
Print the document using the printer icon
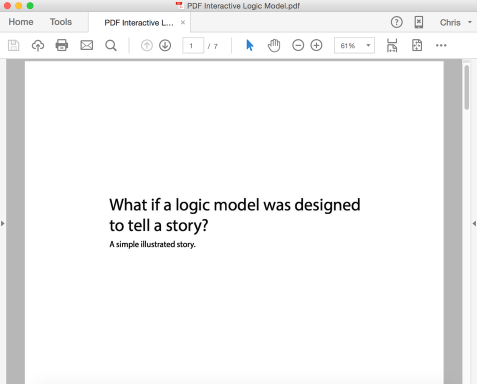click(62, 45)
